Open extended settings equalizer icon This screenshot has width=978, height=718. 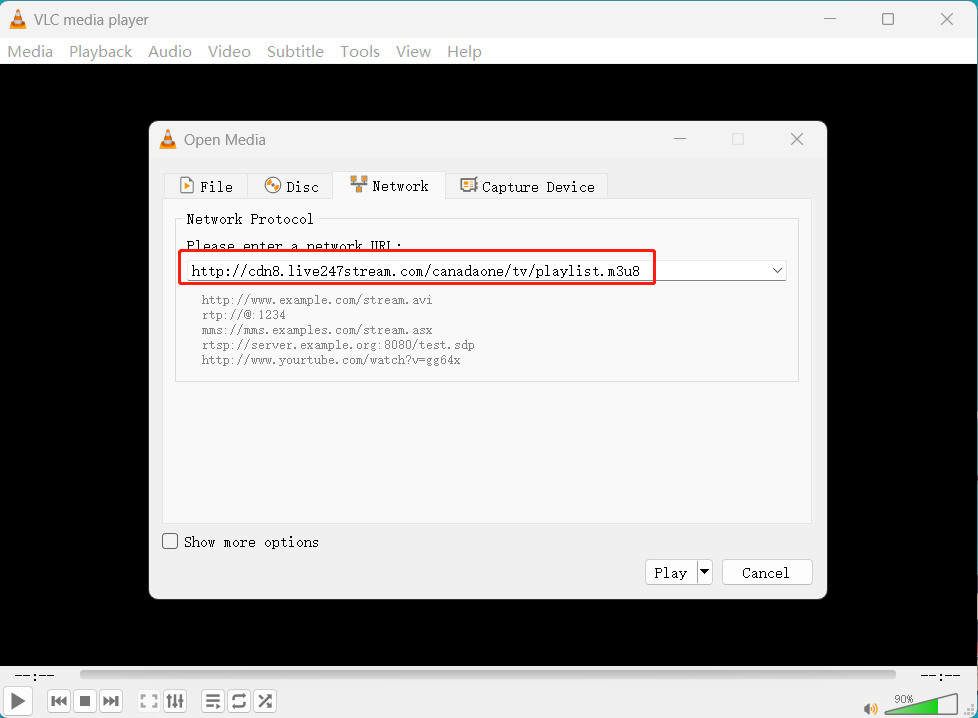pos(175,701)
